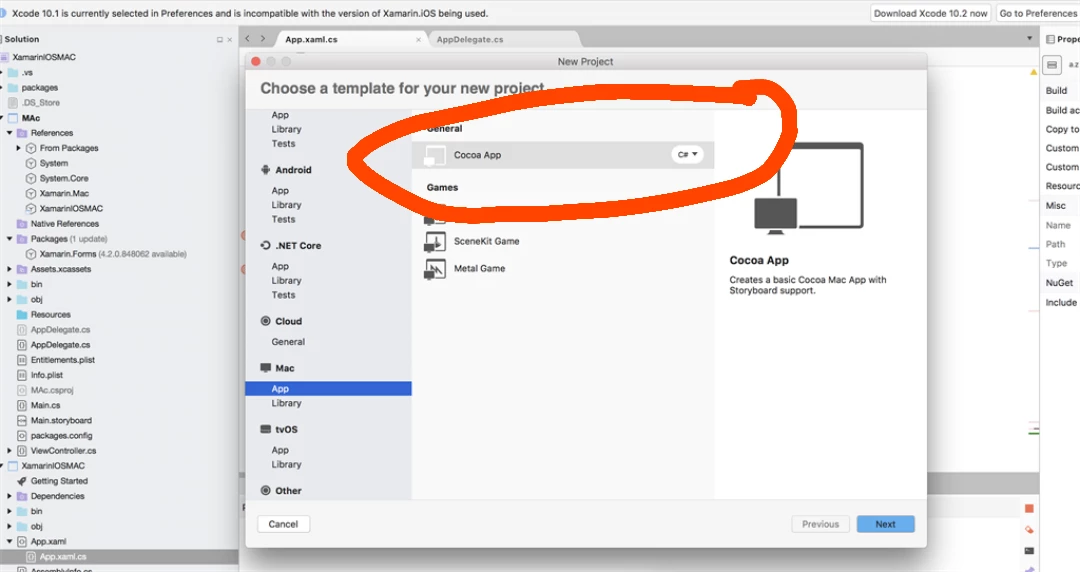This screenshot has width=1080, height=572.
Task: Download Xcode 10.2 now
Action: [931, 13]
